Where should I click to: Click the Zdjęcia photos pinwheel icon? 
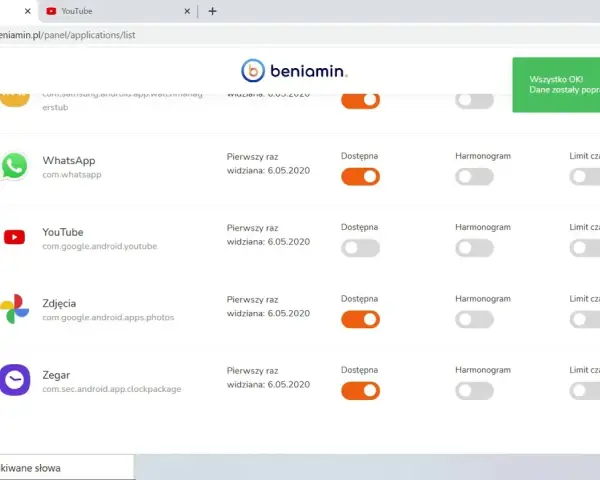pos(15,309)
